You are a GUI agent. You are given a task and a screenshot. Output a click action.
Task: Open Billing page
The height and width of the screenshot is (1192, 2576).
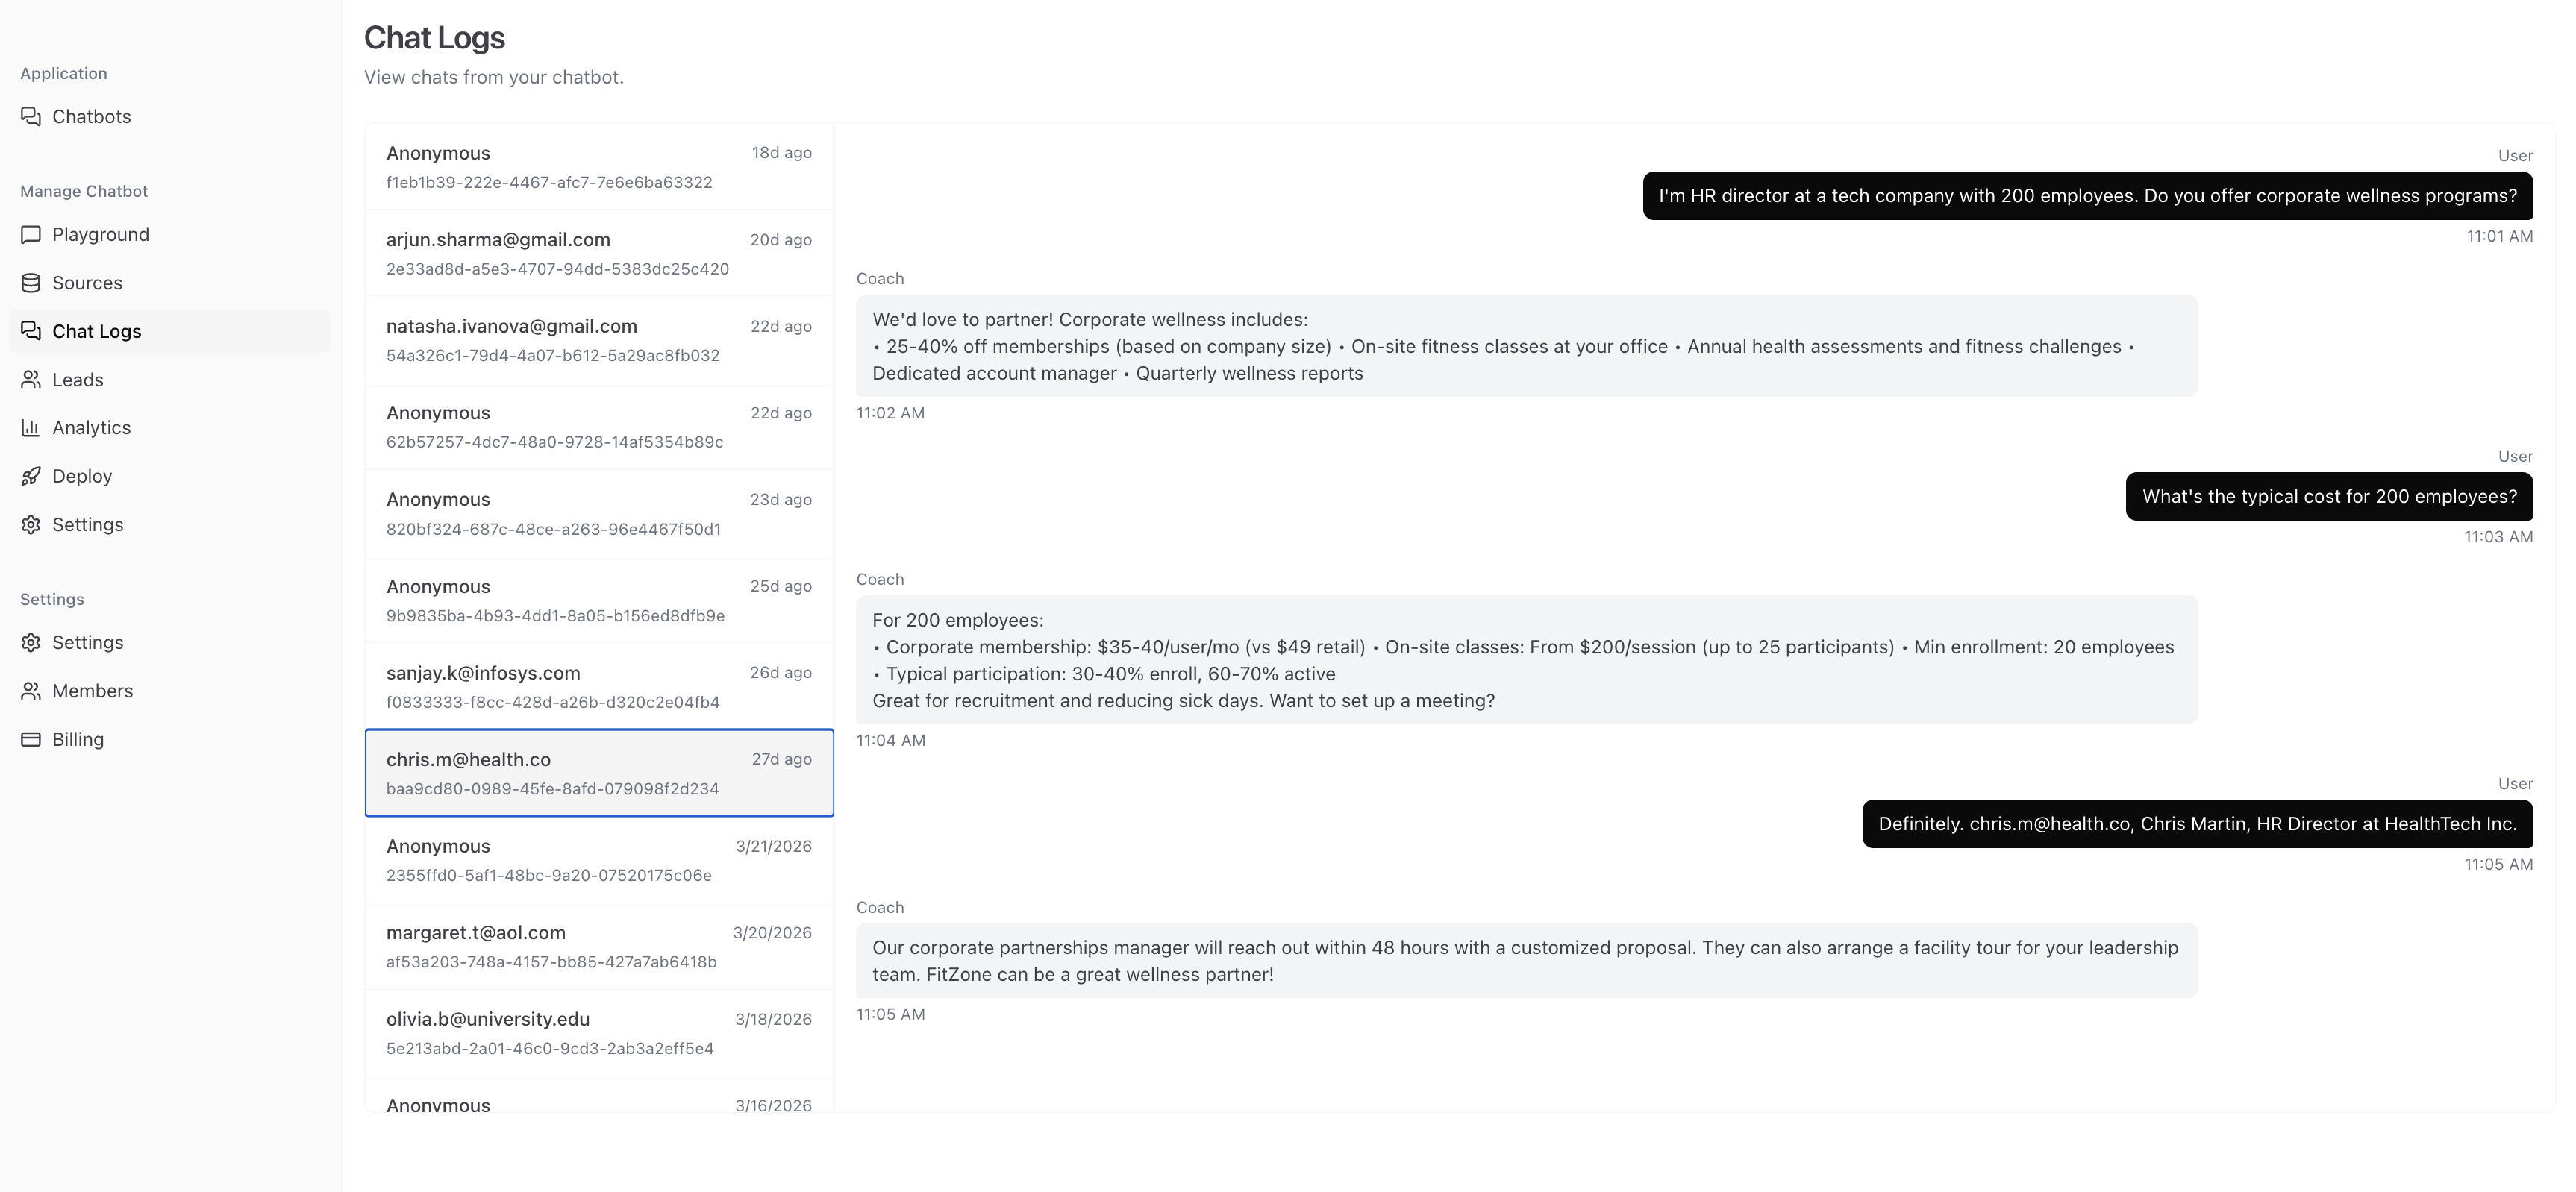click(169, 740)
